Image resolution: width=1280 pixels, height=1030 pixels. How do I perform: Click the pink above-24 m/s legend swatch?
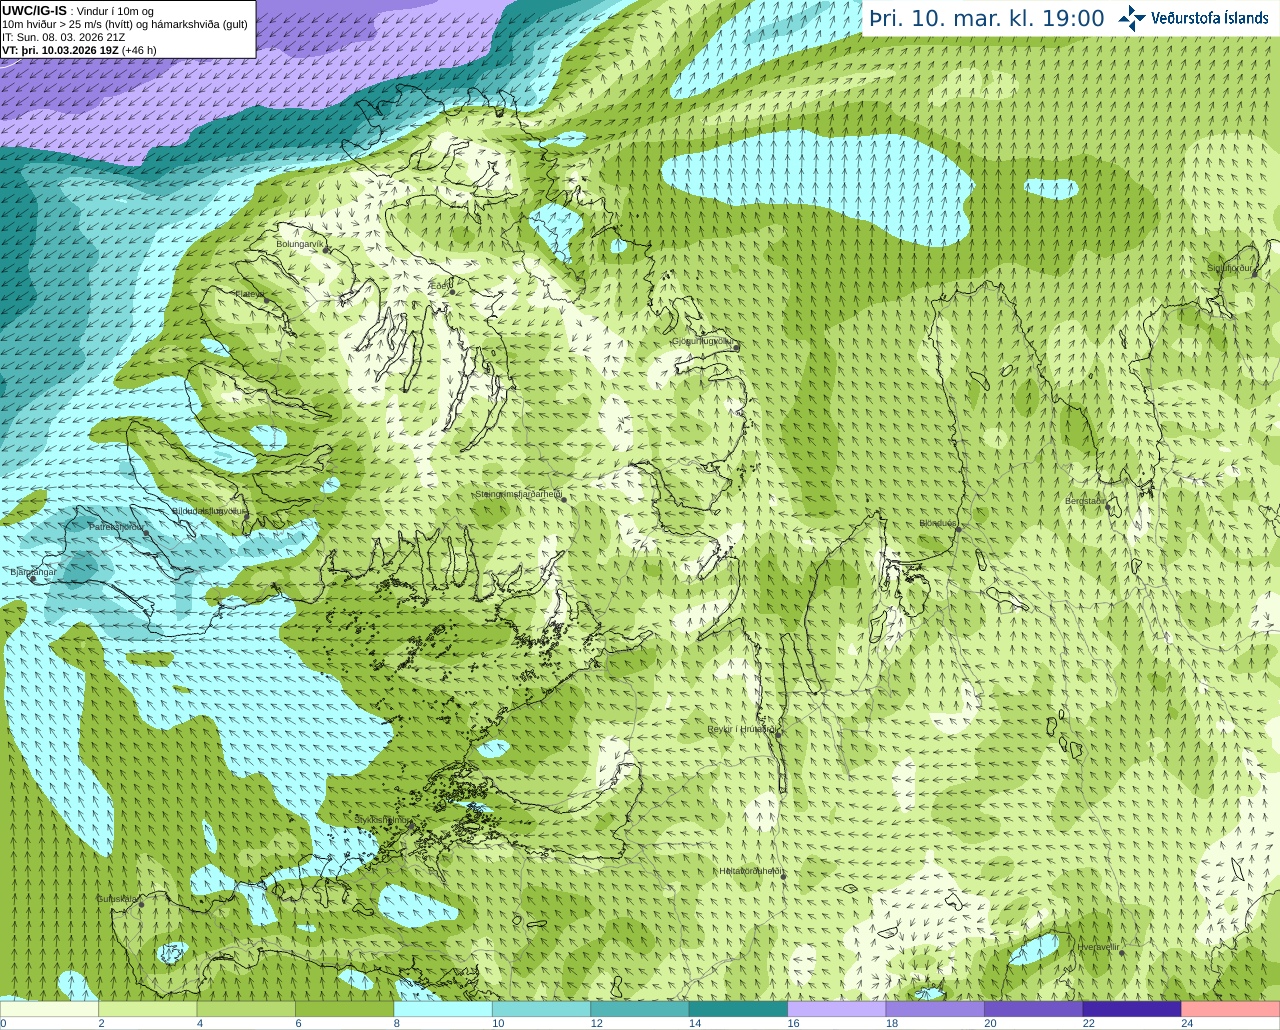(x=1230, y=1009)
